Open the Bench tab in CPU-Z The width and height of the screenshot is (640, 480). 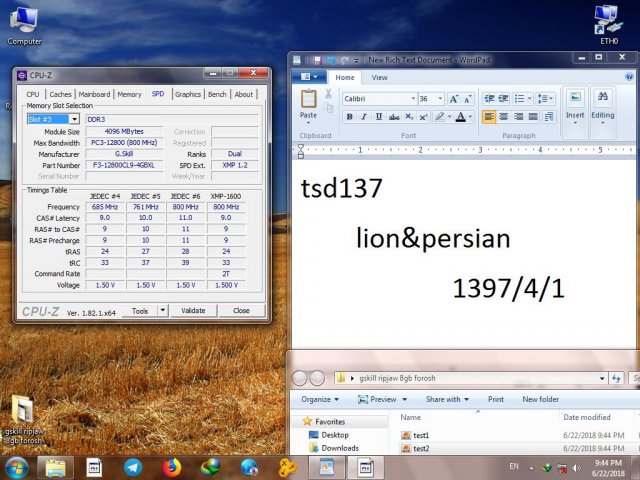pyautogui.click(x=217, y=94)
